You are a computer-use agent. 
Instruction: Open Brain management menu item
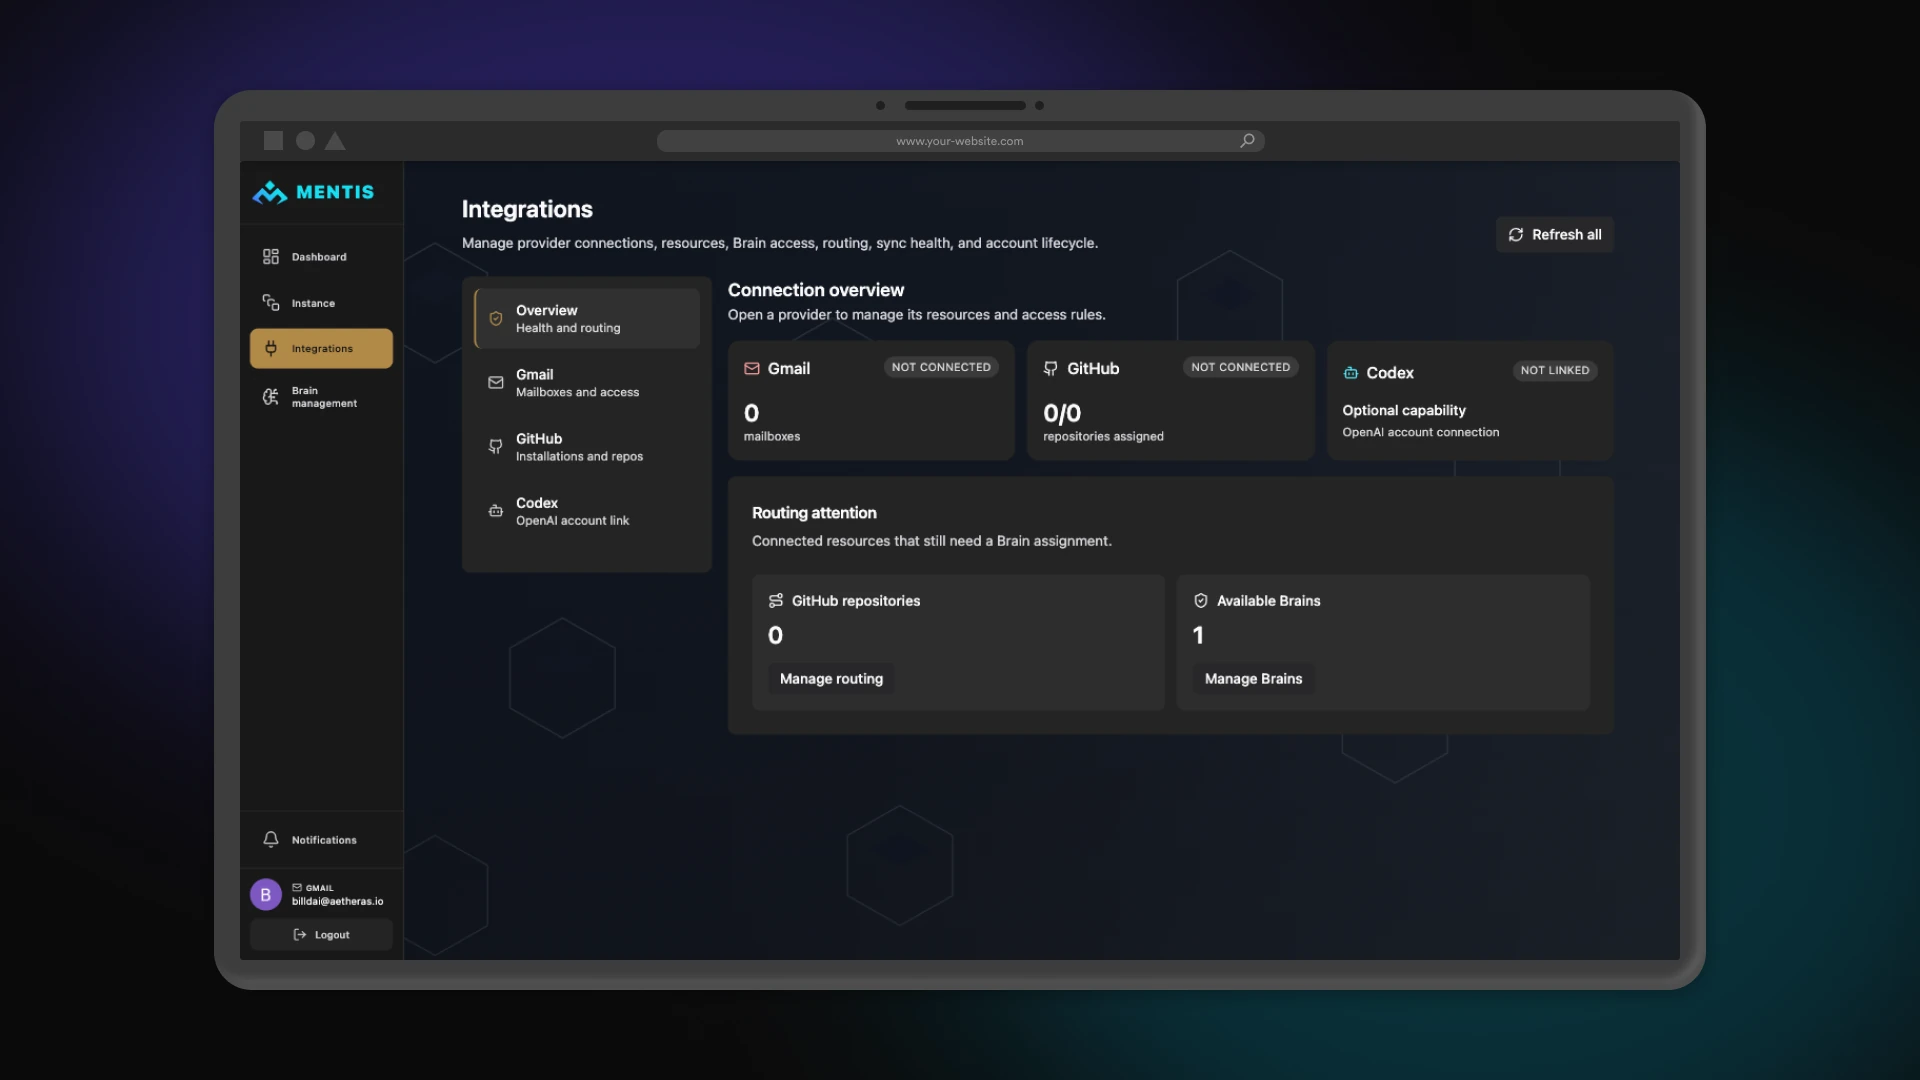click(x=321, y=397)
